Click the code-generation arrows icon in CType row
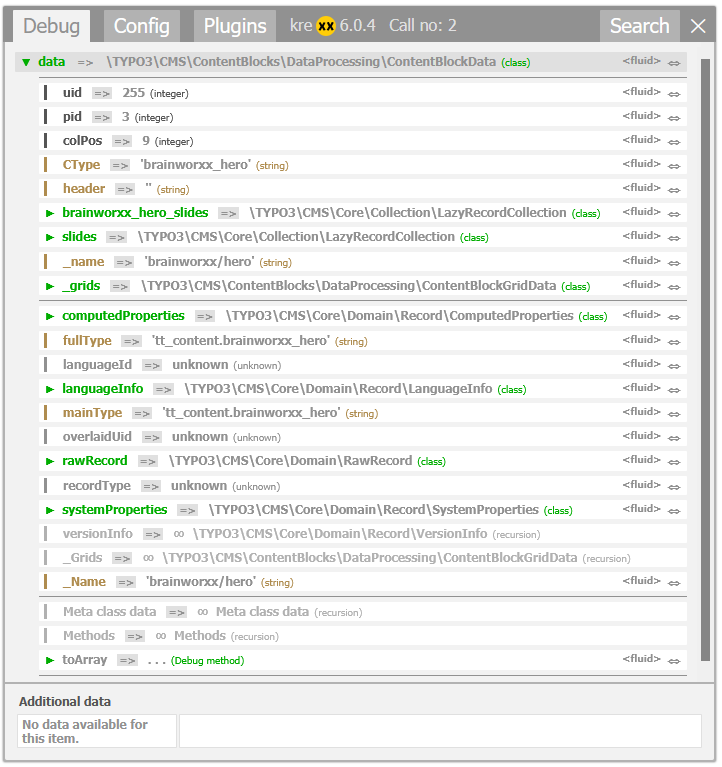The height and width of the screenshot is (767, 722). click(674, 165)
